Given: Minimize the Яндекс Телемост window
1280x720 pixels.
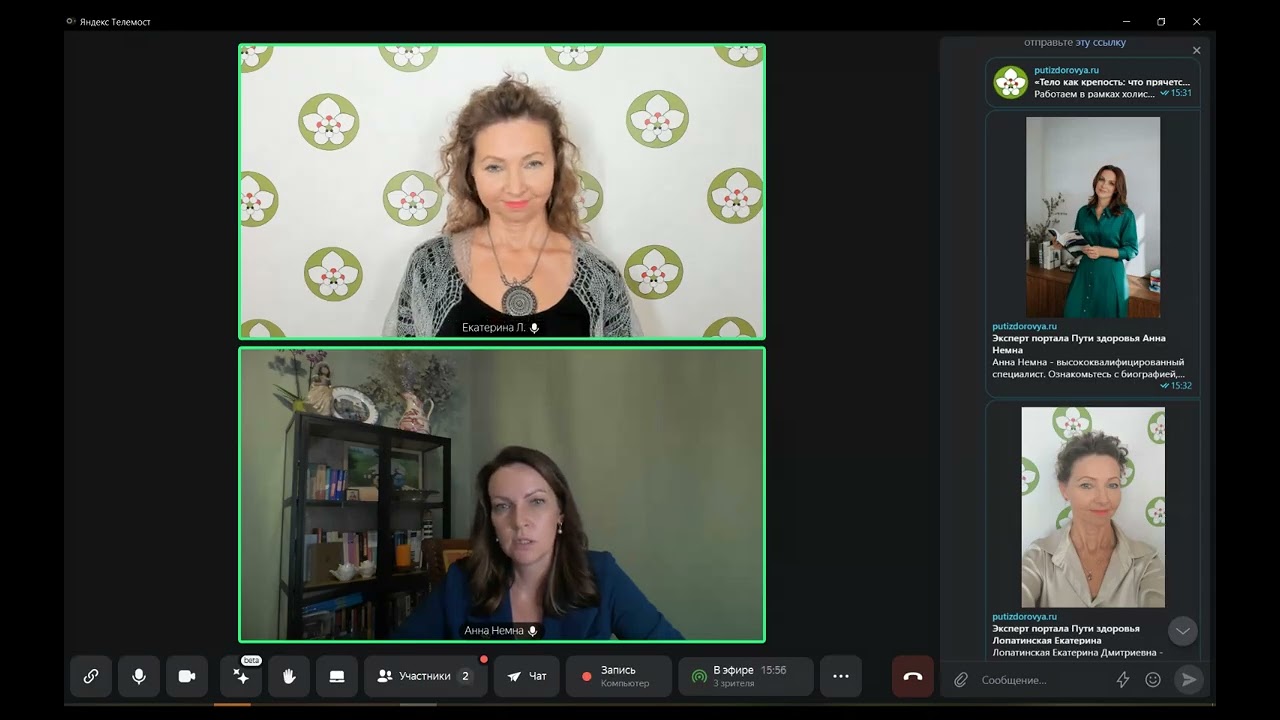Looking at the screenshot, I should click(x=1127, y=22).
